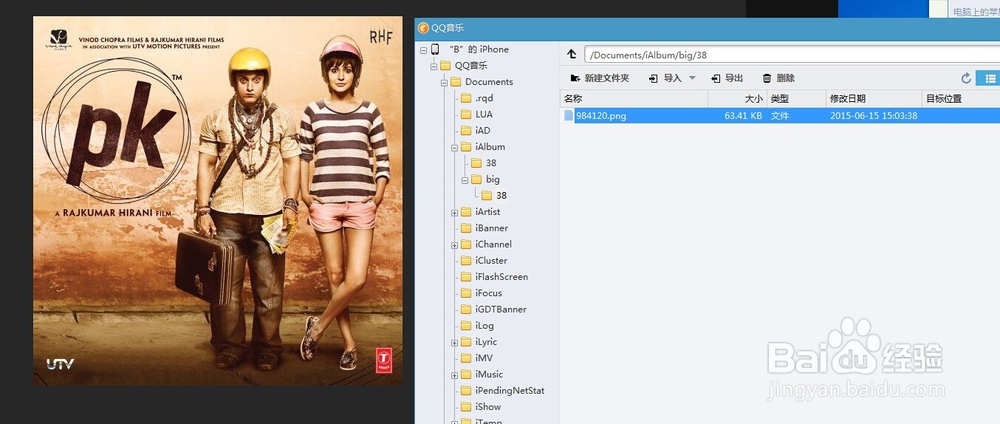Expand the iArtist folder node
1000x424 pixels.
[454, 212]
